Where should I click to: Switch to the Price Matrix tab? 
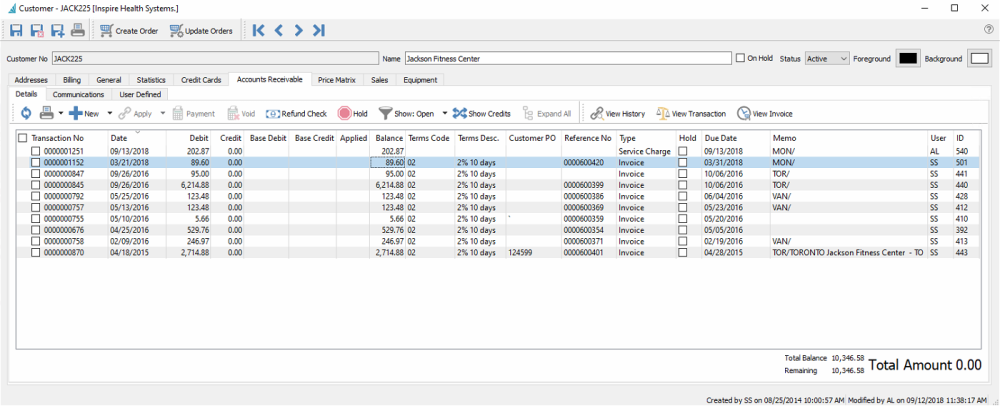336,80
